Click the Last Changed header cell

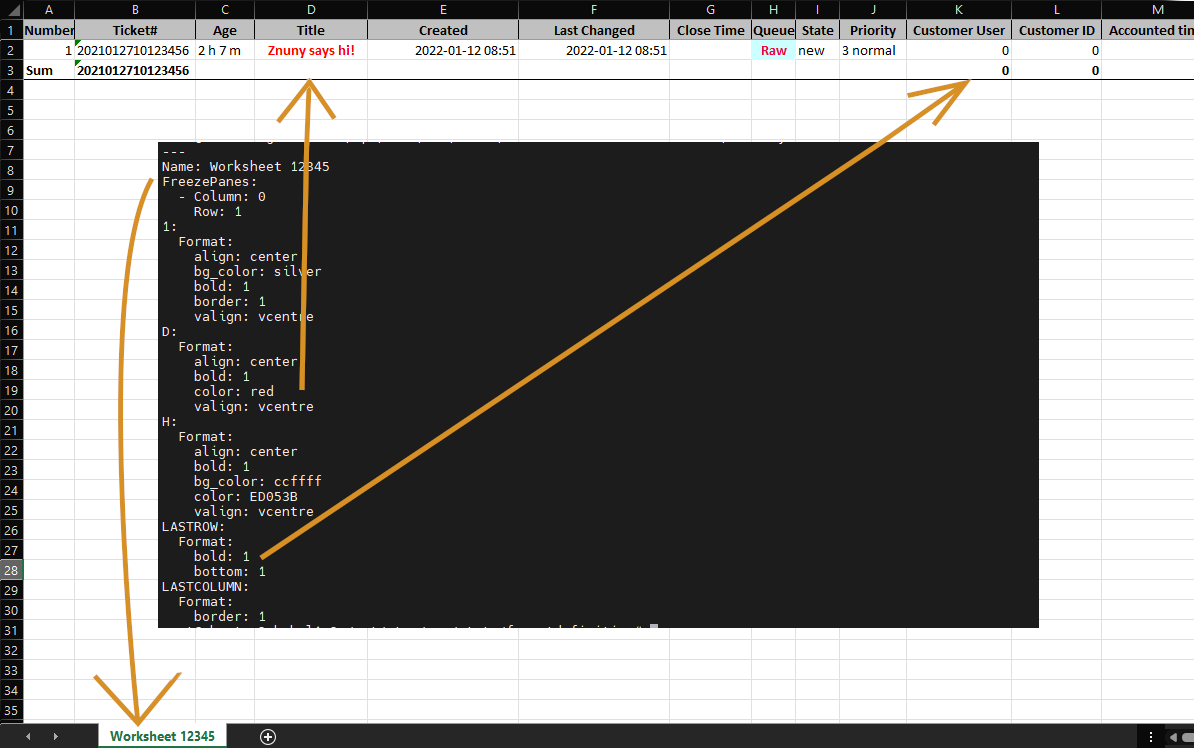594,30
